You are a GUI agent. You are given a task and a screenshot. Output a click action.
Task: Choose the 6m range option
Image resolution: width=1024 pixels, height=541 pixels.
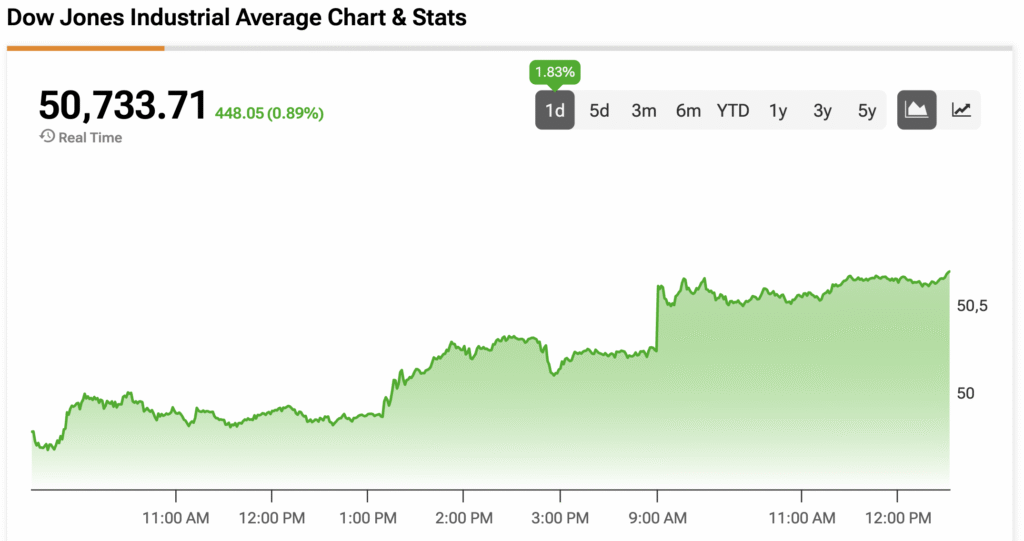click(688, 110)
